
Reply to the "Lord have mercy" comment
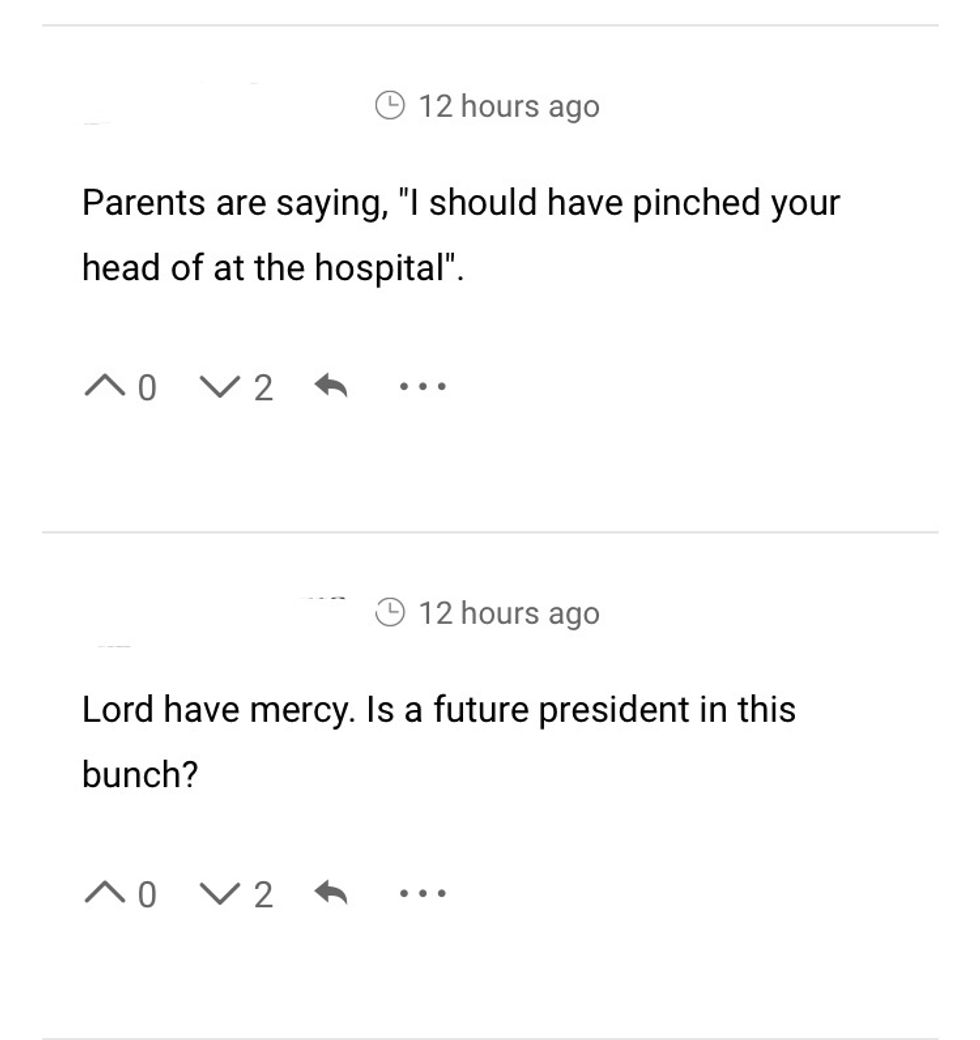pyautogui.click(x=331, y=892)
